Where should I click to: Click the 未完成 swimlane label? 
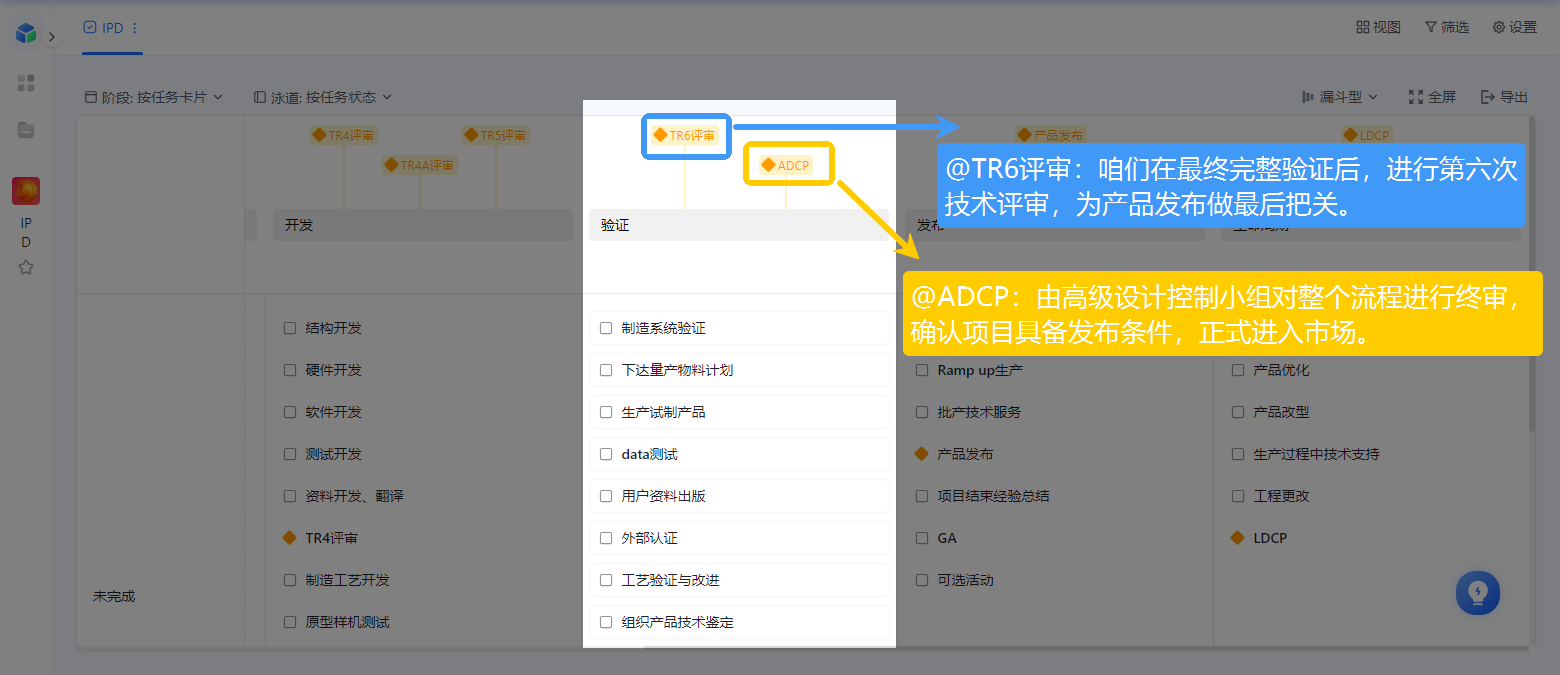(x=114, y=596)
